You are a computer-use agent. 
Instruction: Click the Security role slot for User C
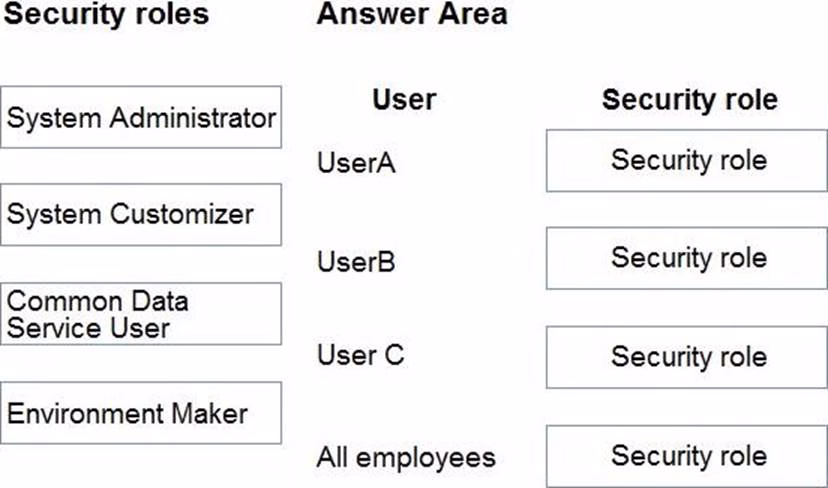click(x=688, y=357)
